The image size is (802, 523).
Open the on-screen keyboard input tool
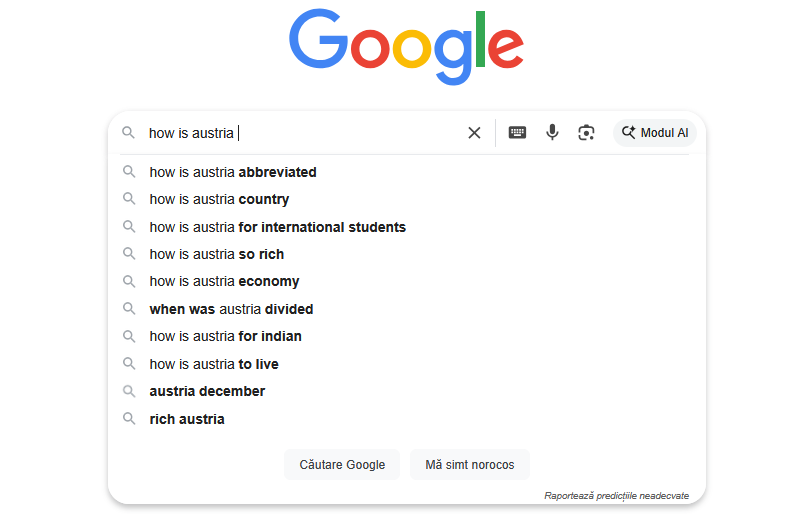517,133
